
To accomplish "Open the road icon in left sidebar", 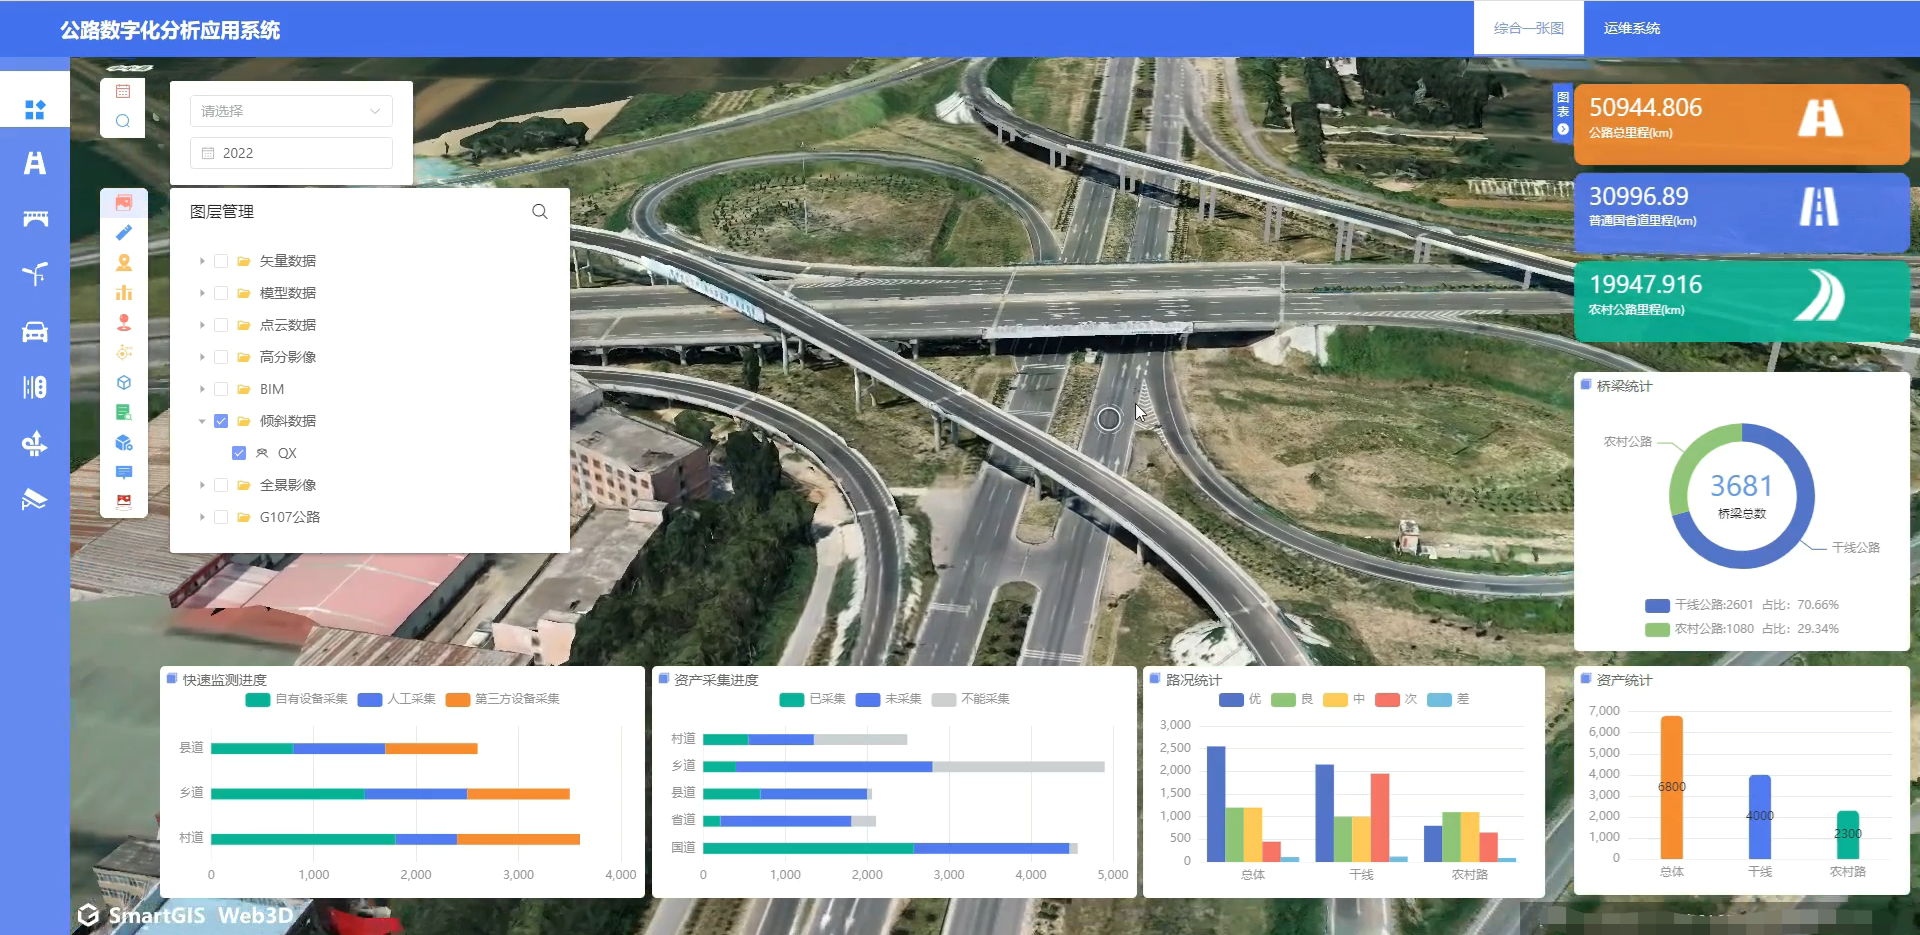I will click(35, 163).
